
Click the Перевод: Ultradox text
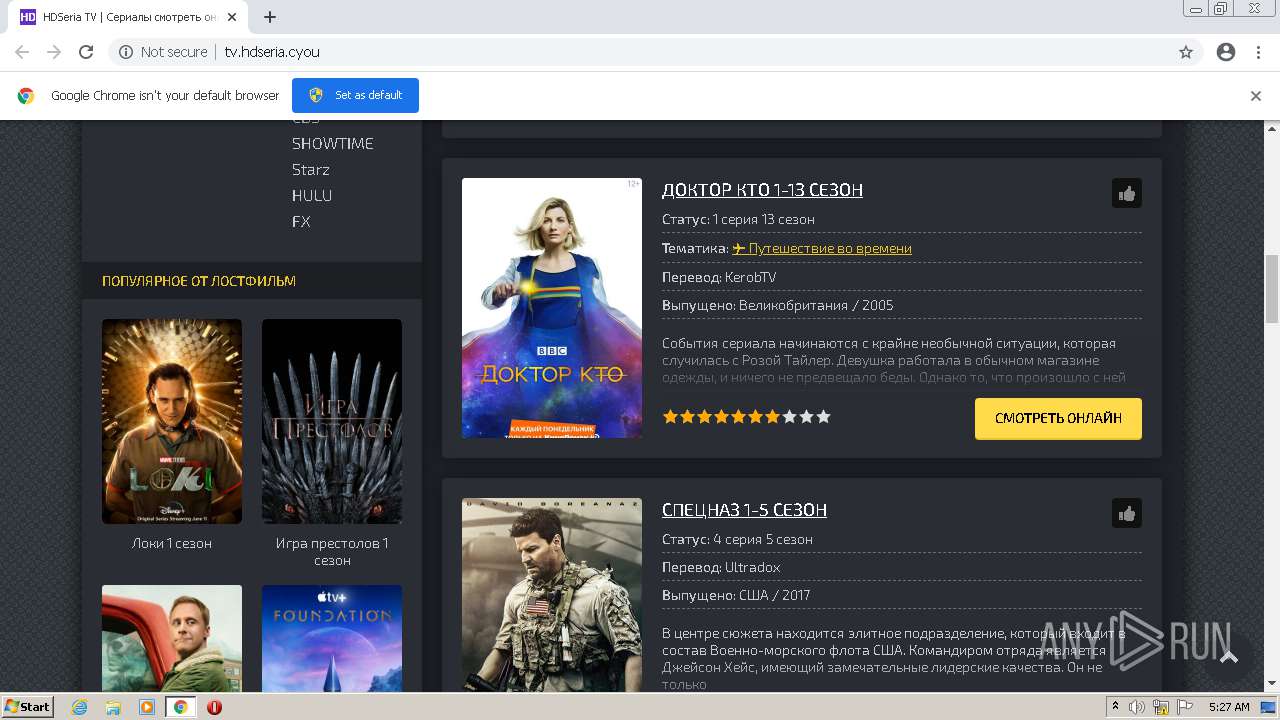click(721, 567)
